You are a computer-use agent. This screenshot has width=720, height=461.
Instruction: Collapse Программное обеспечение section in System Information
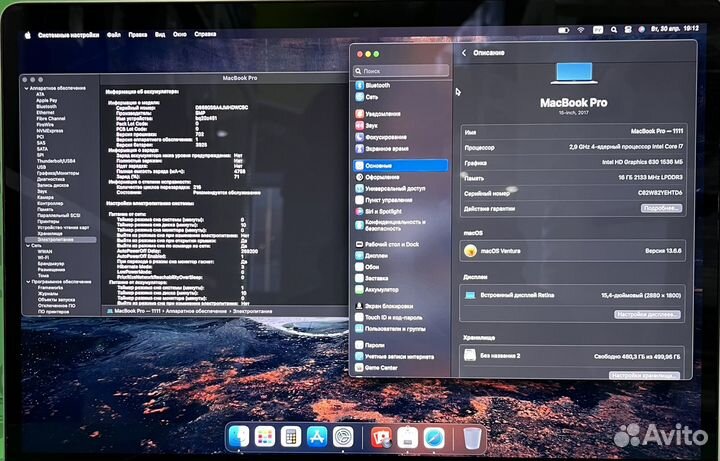pyautogui.click(x=28, y=282)
